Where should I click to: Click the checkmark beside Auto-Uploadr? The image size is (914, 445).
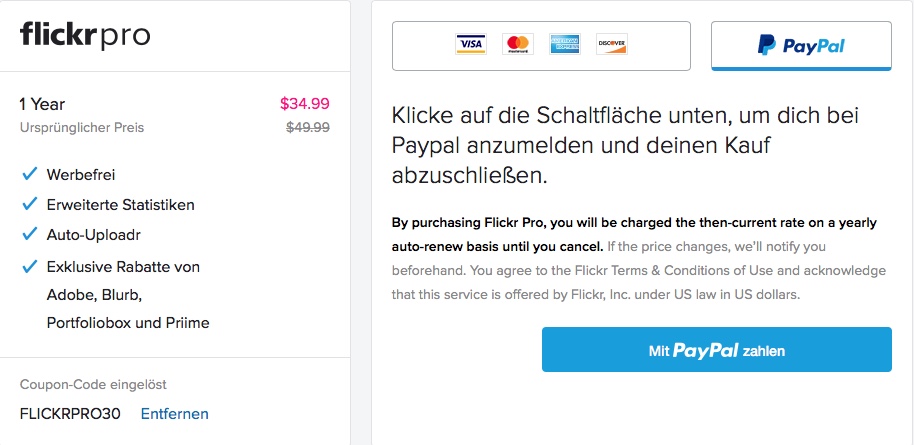coord(29,236)
